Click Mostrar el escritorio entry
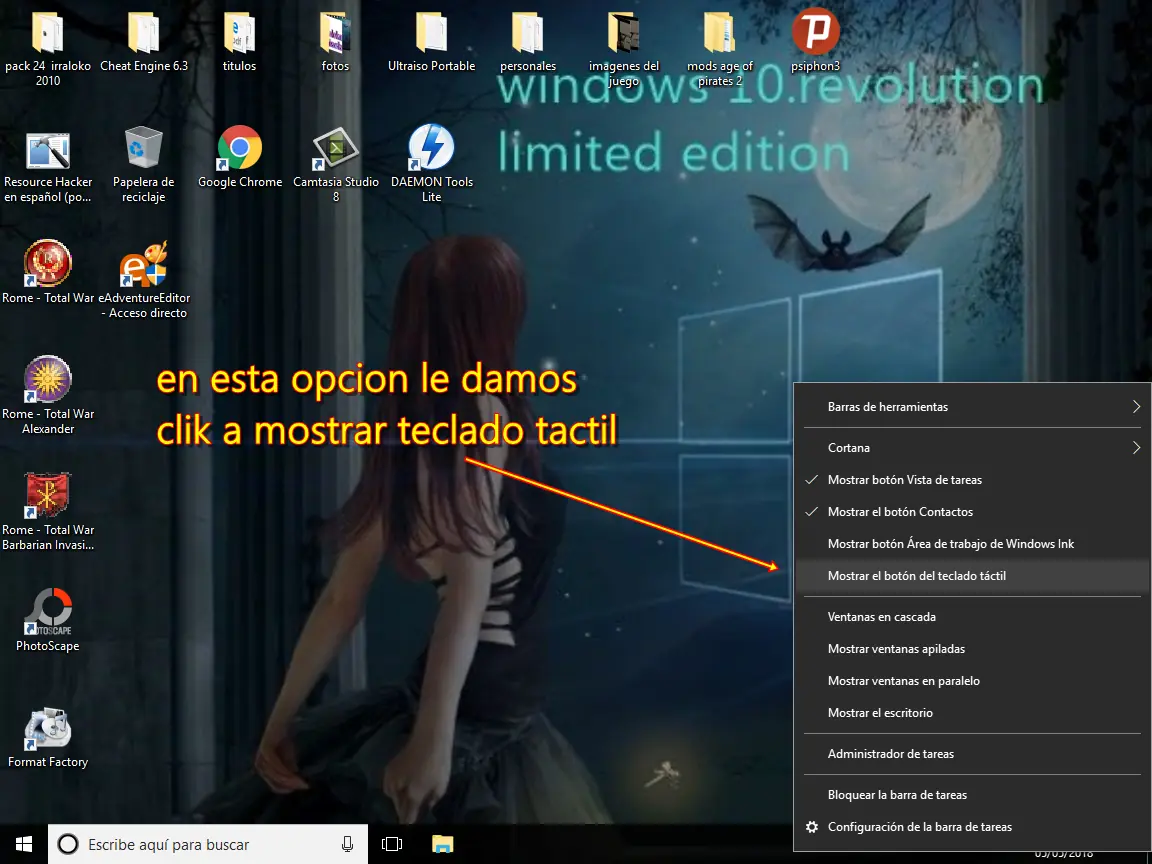Image resolution: width=1152 pixels, height=864 pixels. point(973,713)
